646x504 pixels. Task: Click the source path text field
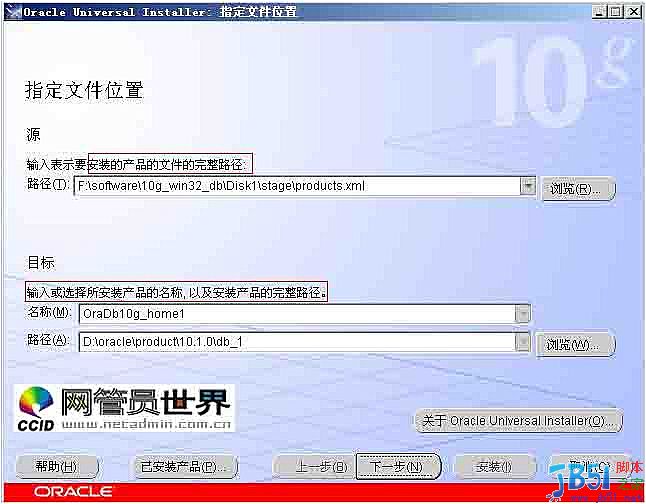point(296,186)
